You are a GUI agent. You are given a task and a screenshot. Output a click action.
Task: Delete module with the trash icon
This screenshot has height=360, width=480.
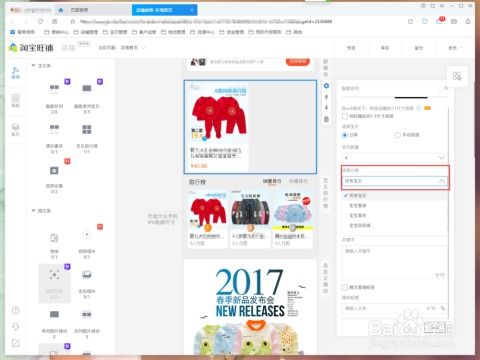click(326, 119)
